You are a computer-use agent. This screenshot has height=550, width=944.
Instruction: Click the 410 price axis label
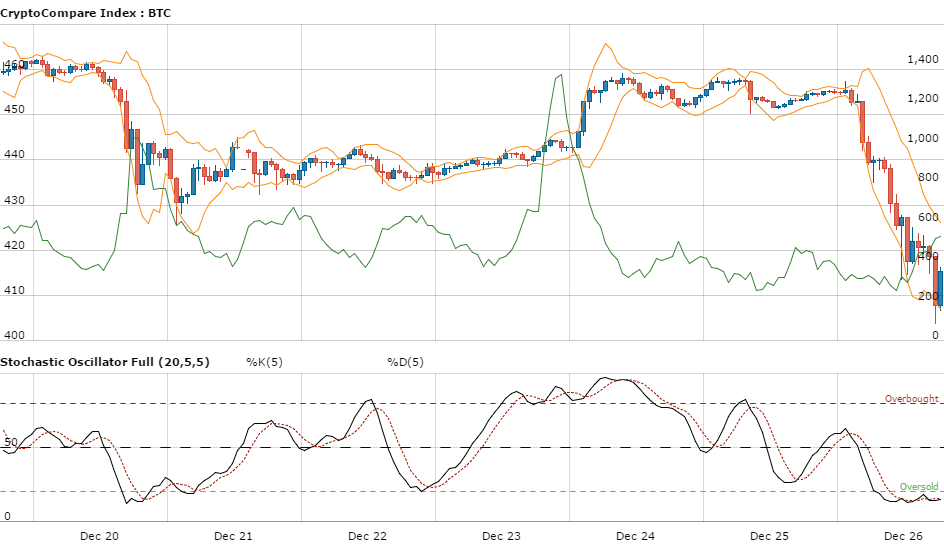pyautogui.click(x=14, y=290)
